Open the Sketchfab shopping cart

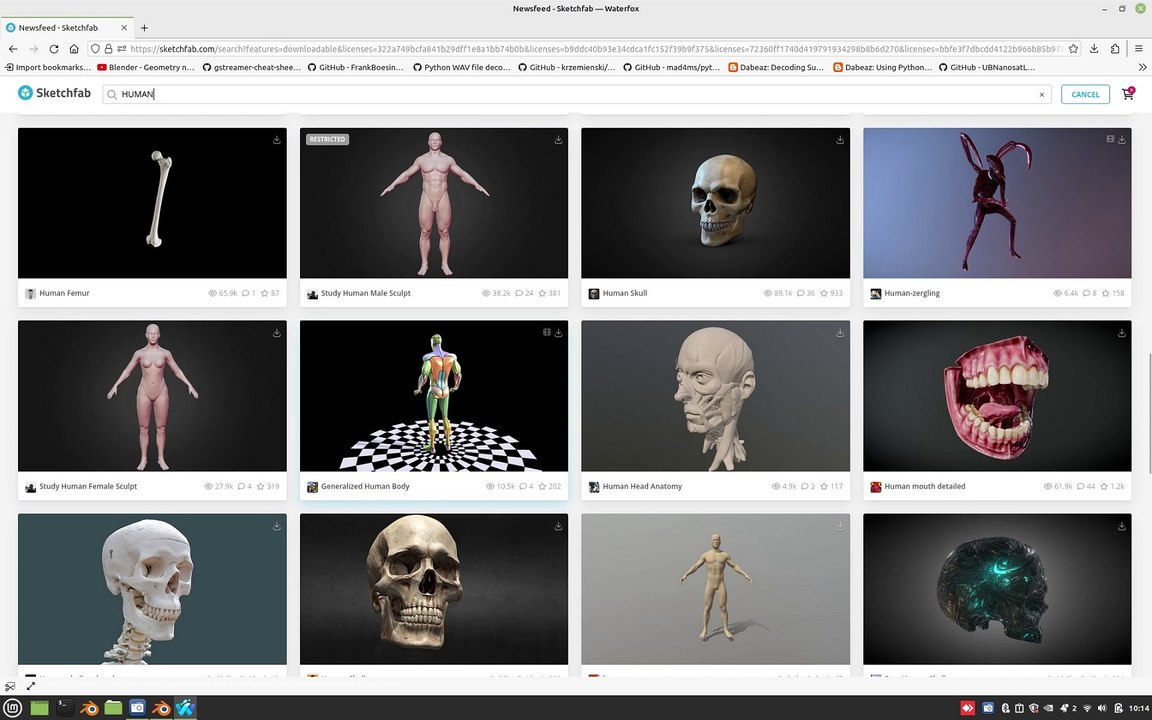tap(1128, 94)
